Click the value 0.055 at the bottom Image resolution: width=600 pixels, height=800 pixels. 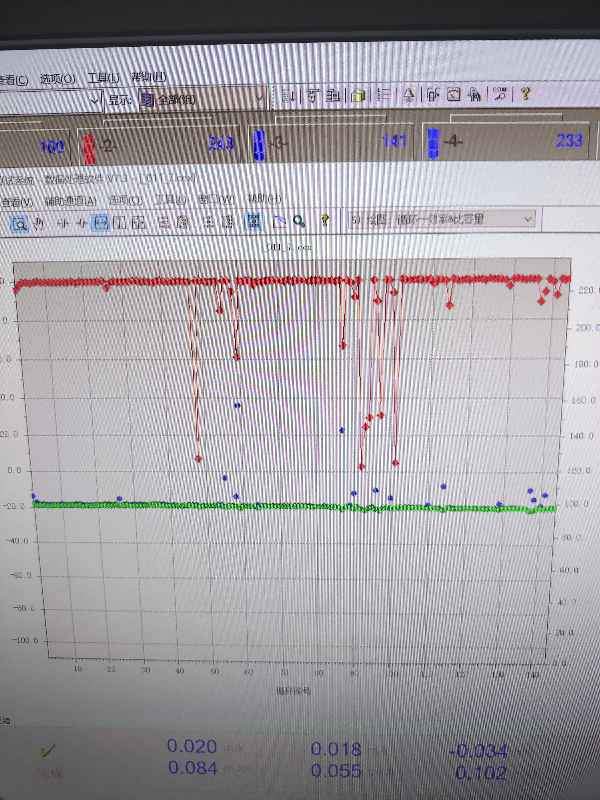(336, 770)
